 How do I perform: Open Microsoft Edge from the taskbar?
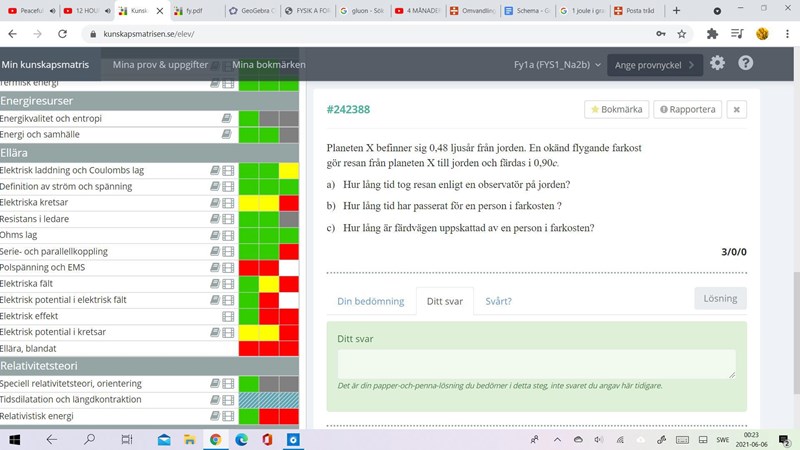point(241,439)
